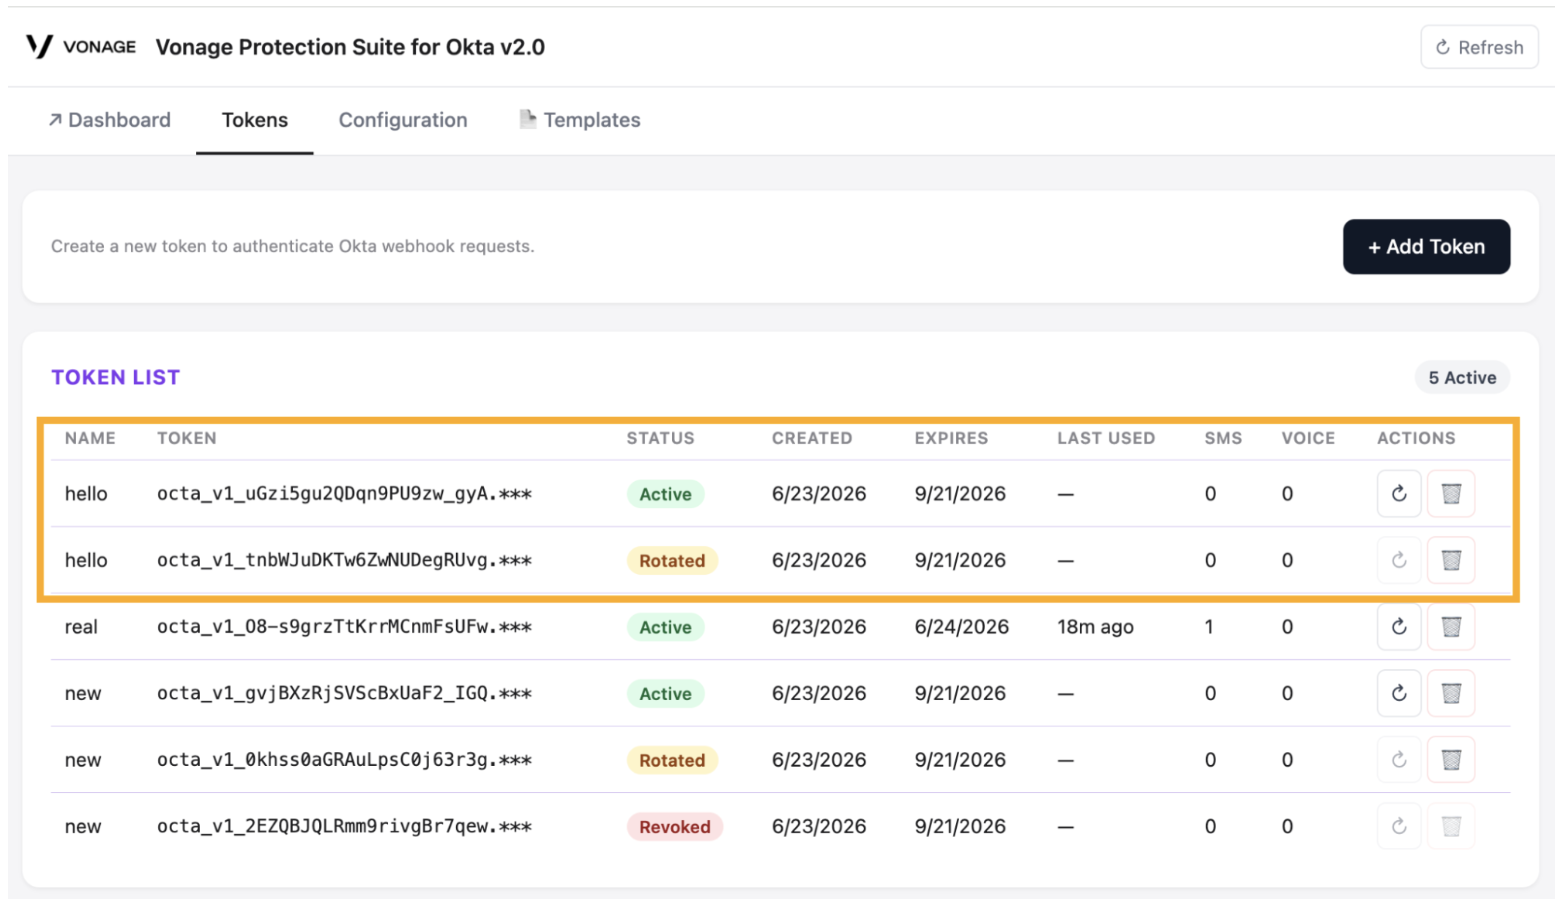Viewport: 1566px width, 911px height.
Task: Rotate the active 'new' token
Action: pos(1398,694)
